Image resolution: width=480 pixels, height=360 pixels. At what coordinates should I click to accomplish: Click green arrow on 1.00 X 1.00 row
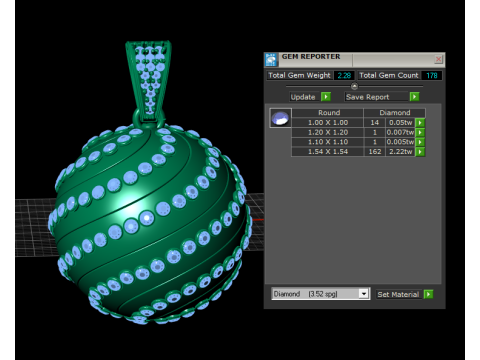coord(420,123)
